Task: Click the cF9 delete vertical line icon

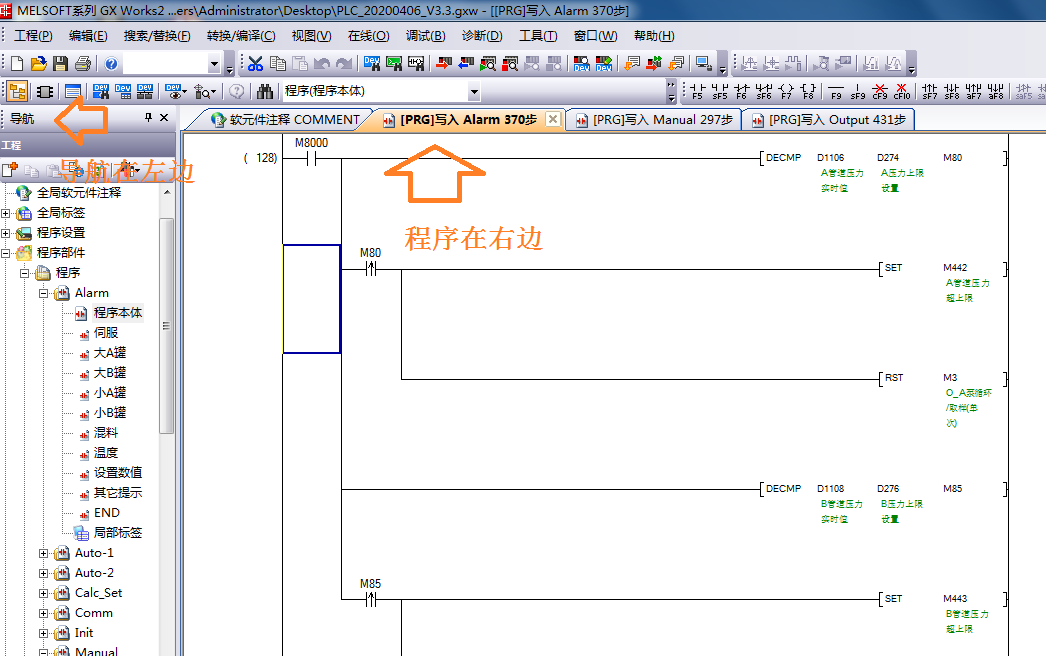Action: 880,92
